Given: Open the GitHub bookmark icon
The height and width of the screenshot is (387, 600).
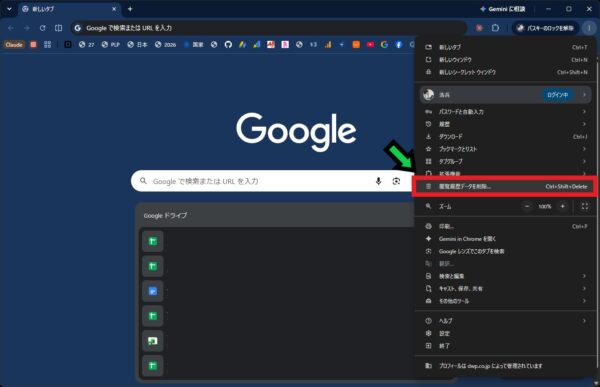Looking at the screenshot, I should (x=228, y=45).
